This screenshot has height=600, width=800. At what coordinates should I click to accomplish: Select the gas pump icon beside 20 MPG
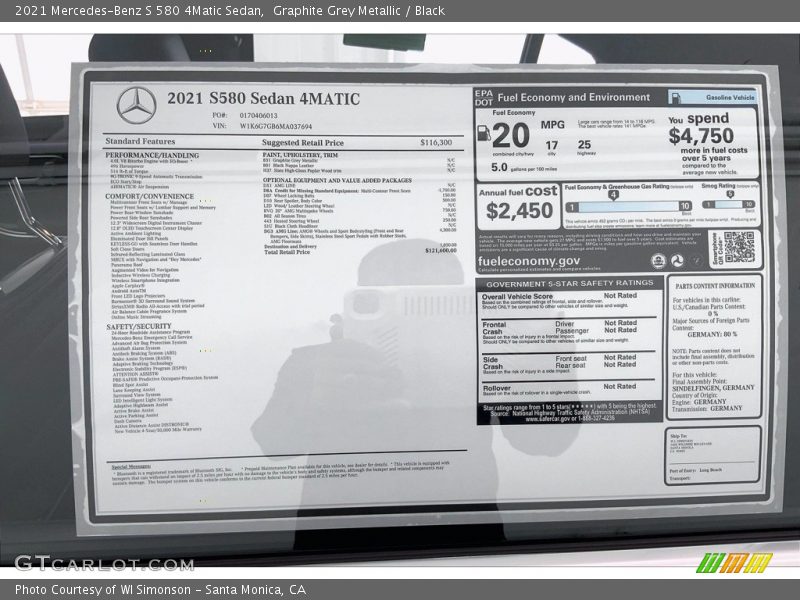(x=484, y=134)
